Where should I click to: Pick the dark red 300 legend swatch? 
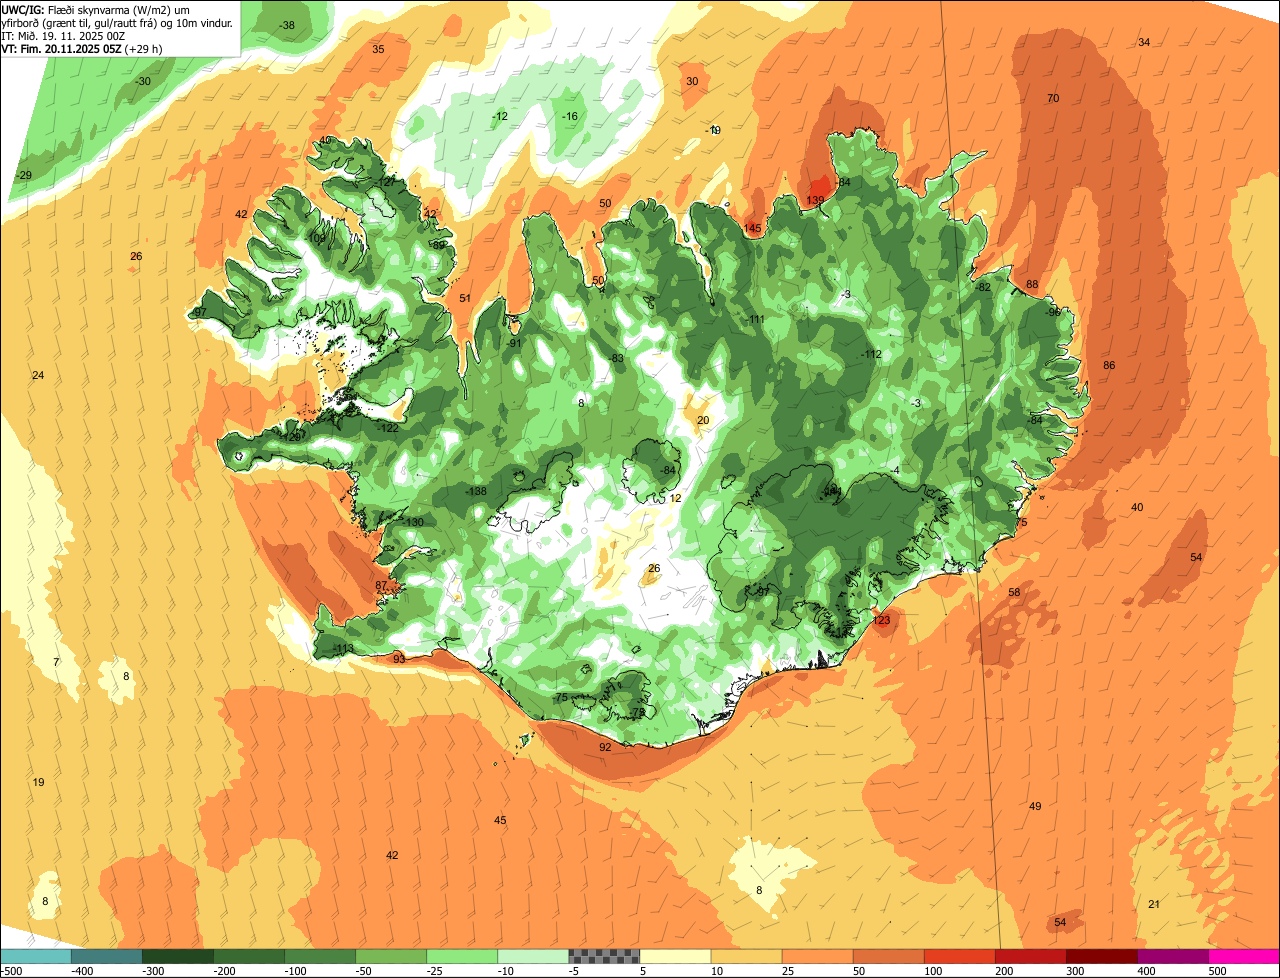point(1102,956)
